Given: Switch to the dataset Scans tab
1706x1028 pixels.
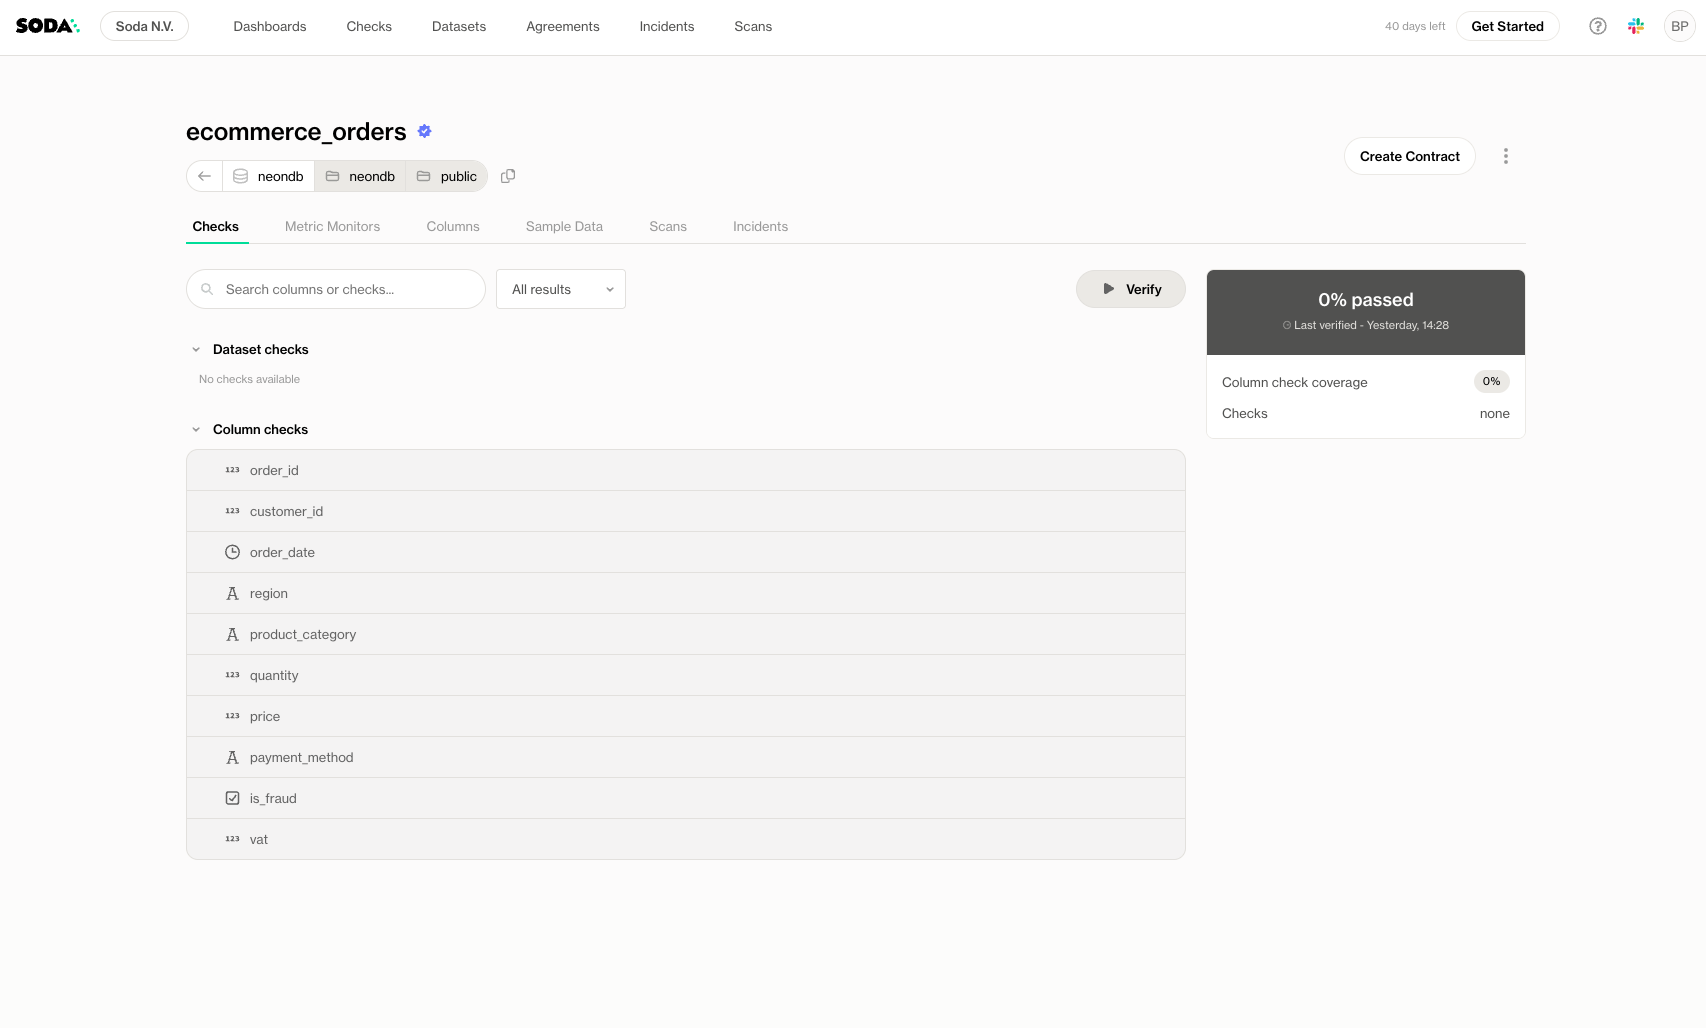Looking at the screenshot, I should (x=668, y=226).
